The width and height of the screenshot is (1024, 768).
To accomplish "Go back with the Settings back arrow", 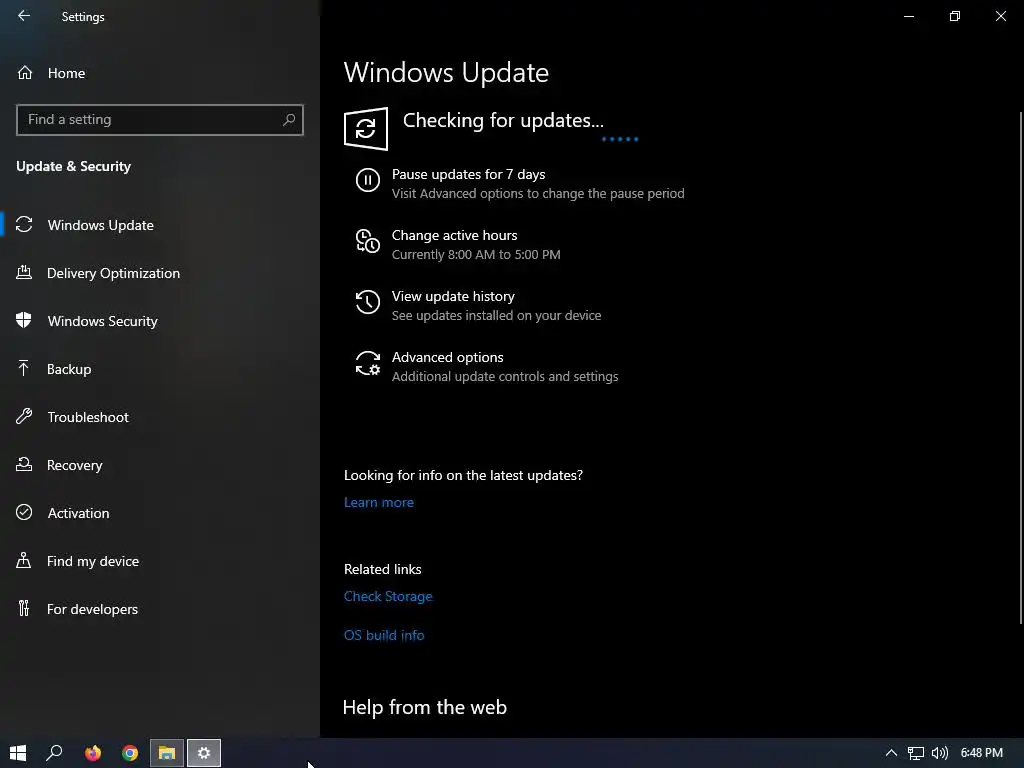I will (24, 16).
